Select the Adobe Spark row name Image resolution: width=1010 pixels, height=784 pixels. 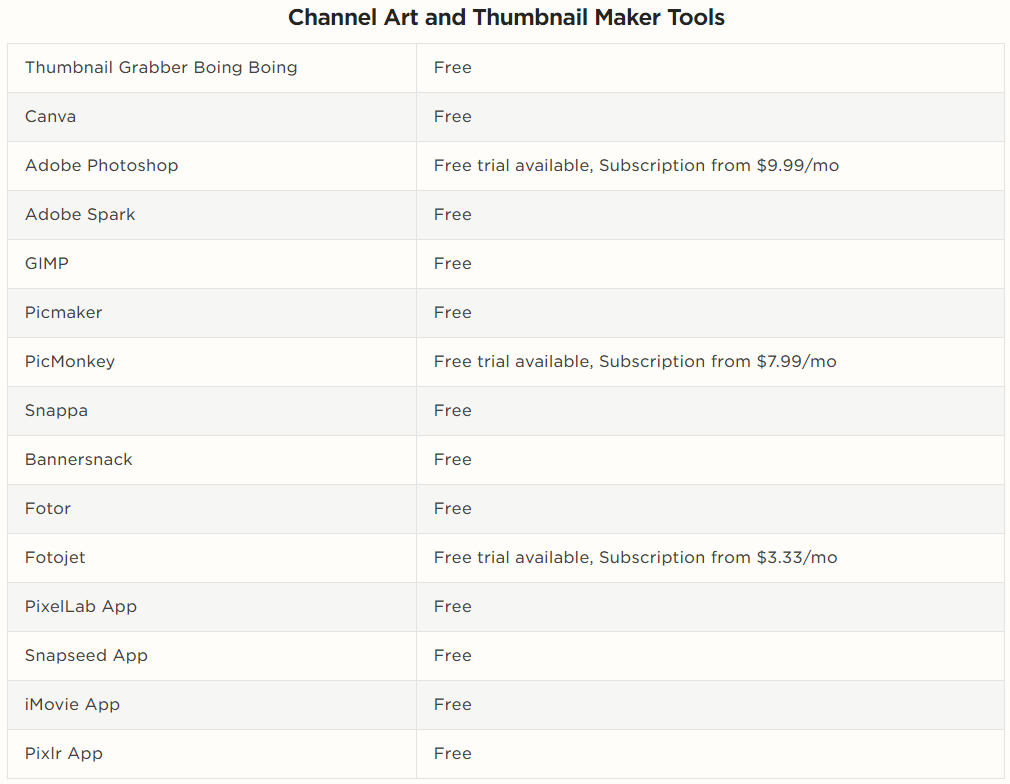click(81, 215)
